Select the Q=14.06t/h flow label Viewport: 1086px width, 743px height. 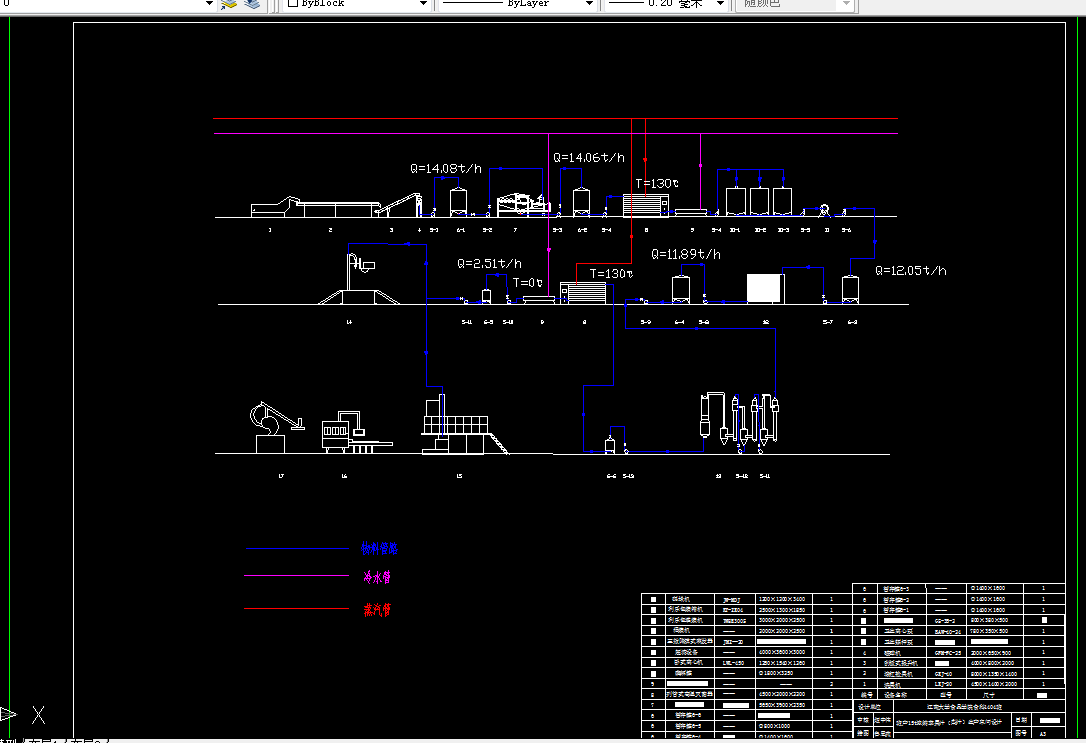[x=589, y=158]
